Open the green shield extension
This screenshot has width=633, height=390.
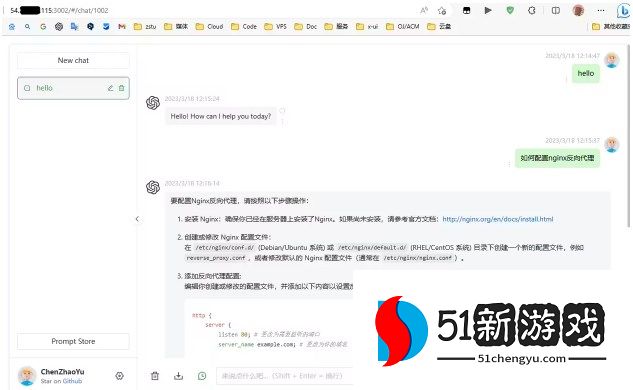(510, 10)
